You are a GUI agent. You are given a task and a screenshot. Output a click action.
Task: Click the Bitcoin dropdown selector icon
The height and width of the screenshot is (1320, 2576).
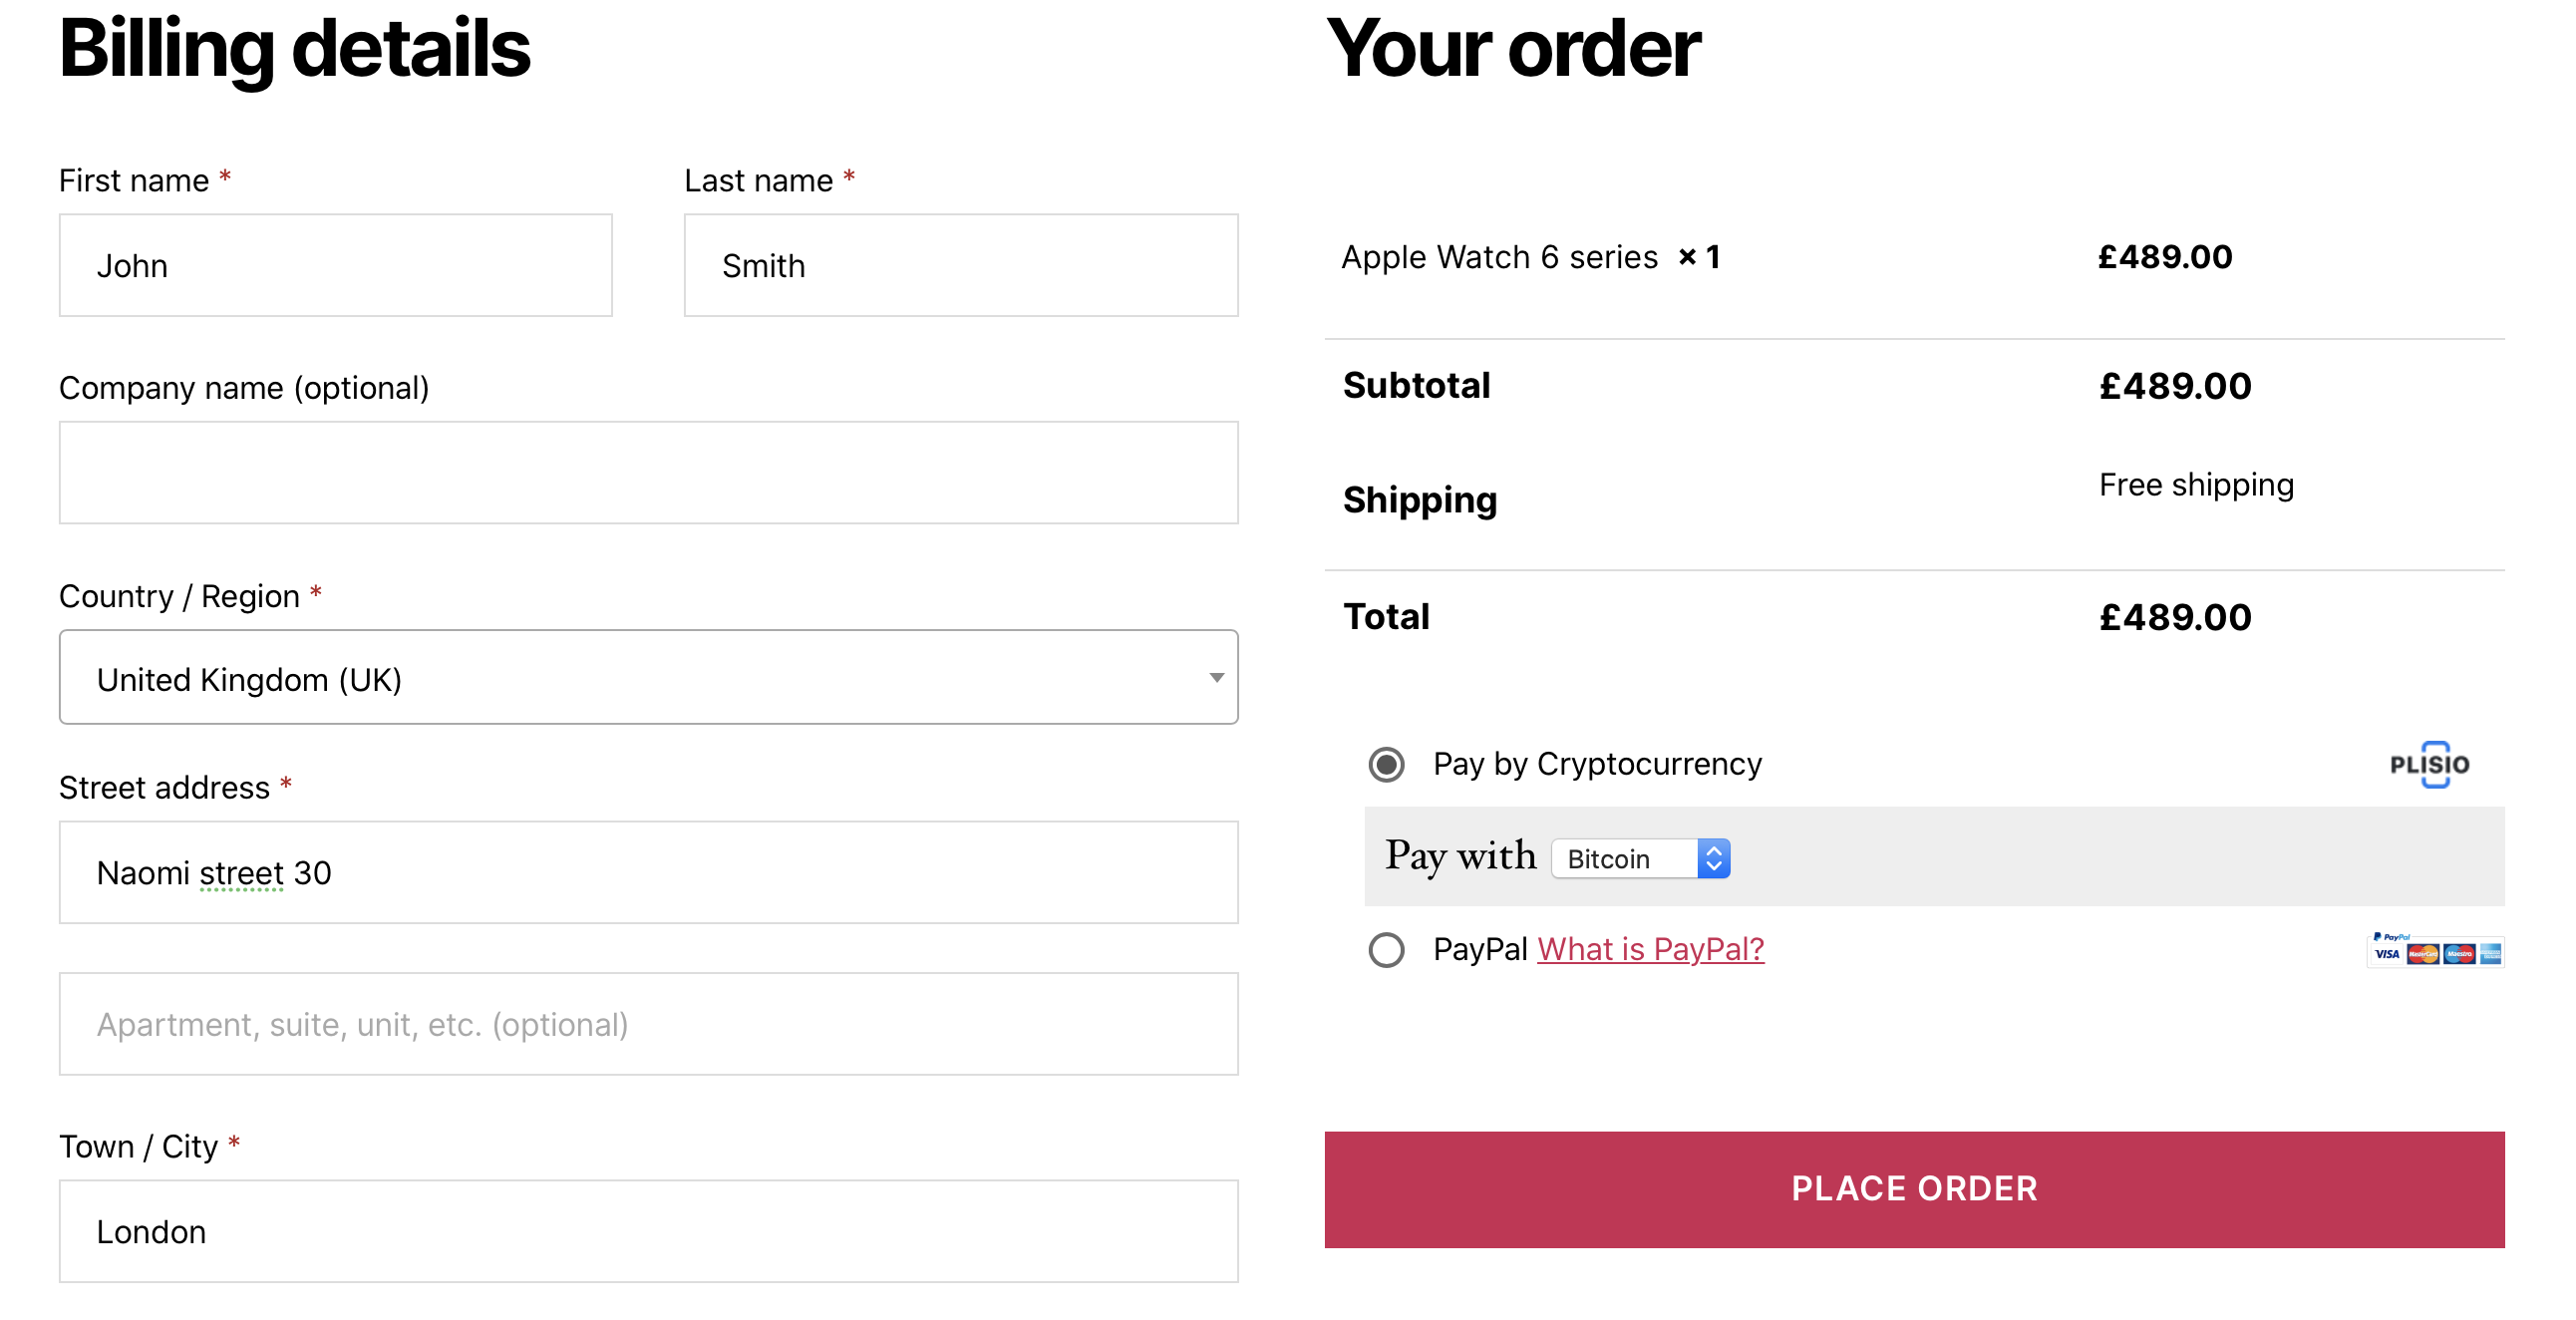(1715, 857)
